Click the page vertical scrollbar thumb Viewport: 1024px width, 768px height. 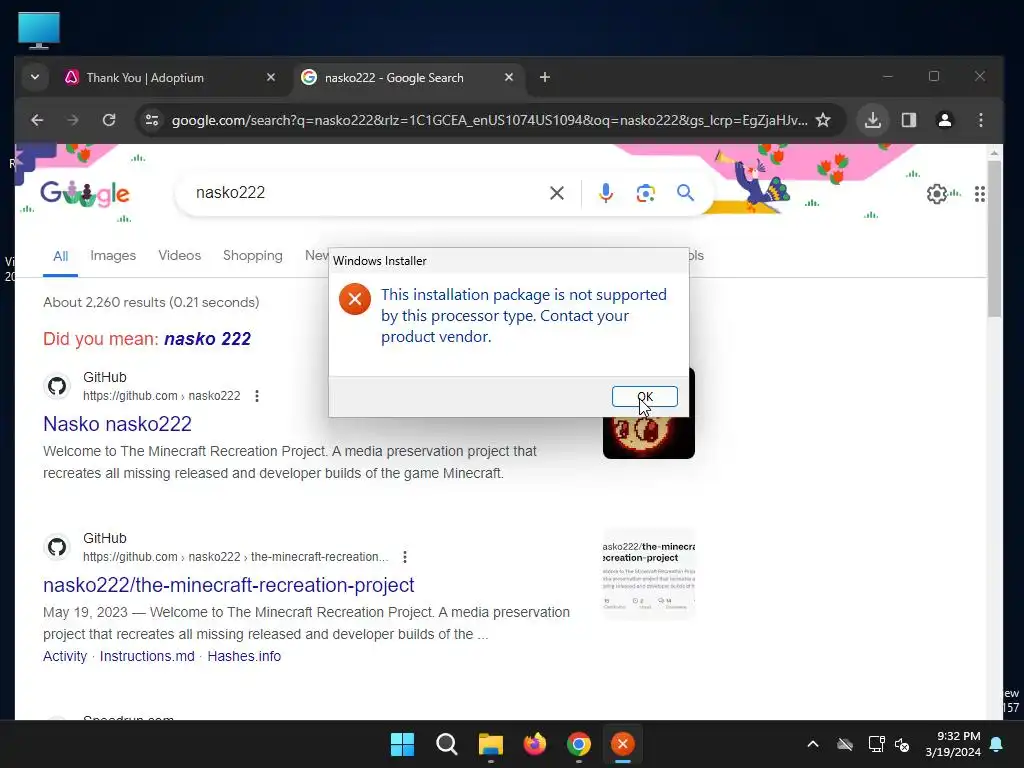coord(994,238)
